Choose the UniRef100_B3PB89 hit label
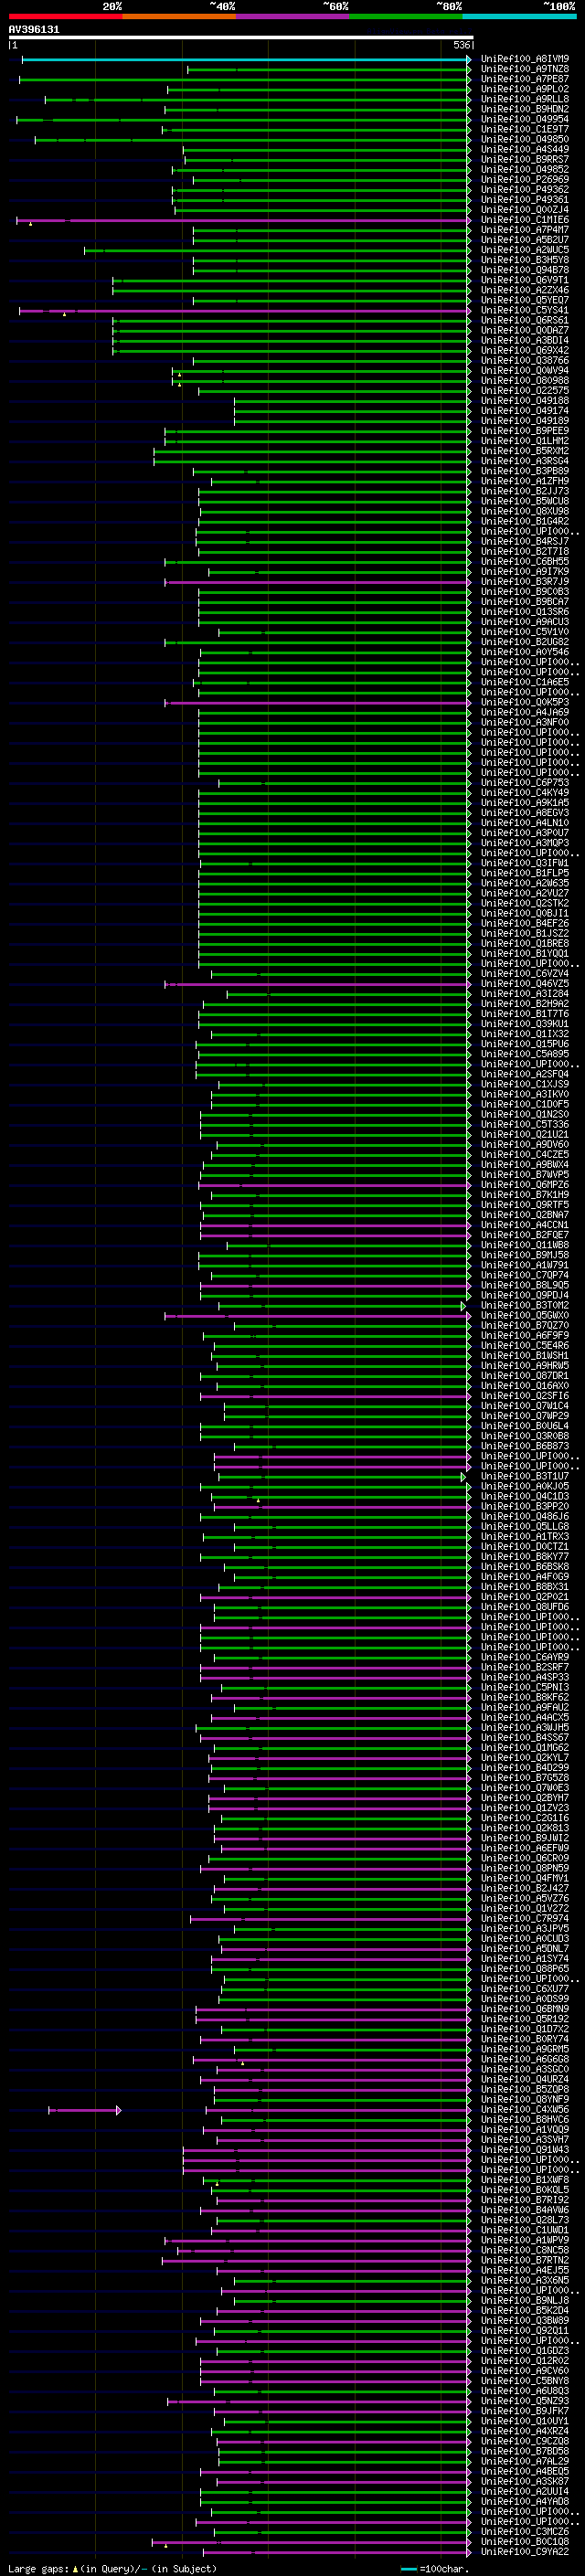 click(x=524, y=472)
